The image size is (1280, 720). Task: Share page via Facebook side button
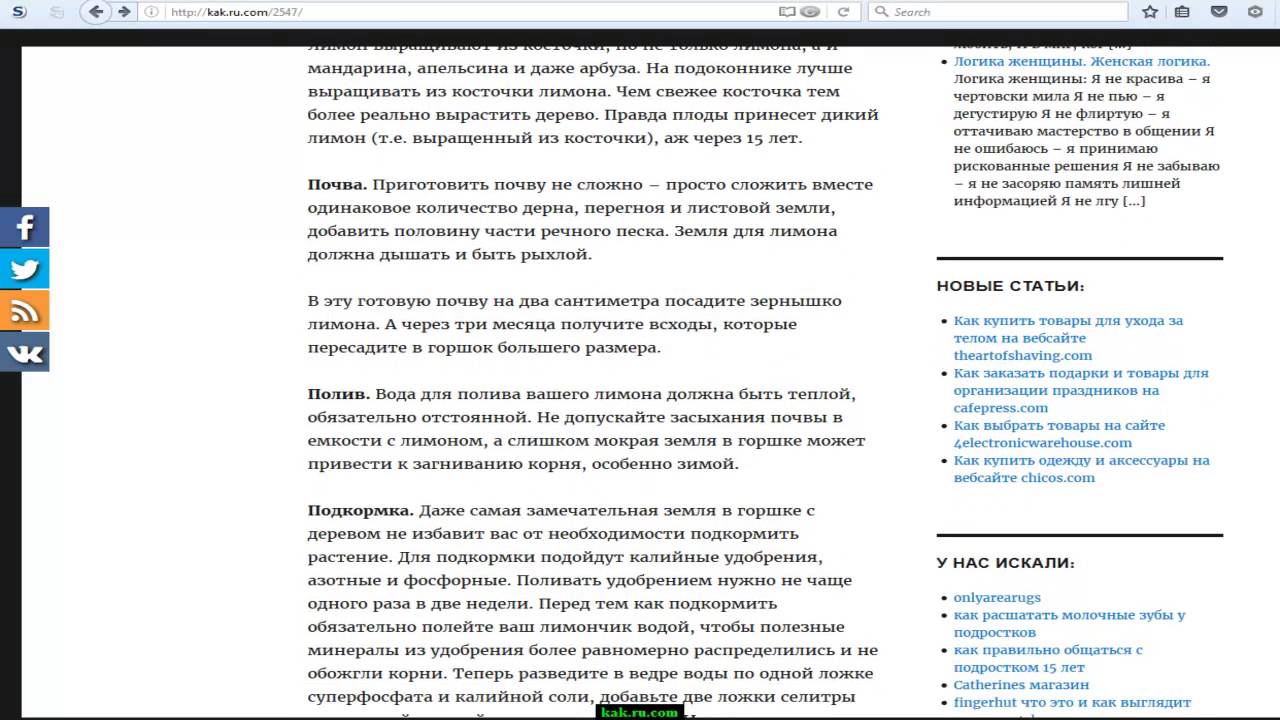[24, 227]
